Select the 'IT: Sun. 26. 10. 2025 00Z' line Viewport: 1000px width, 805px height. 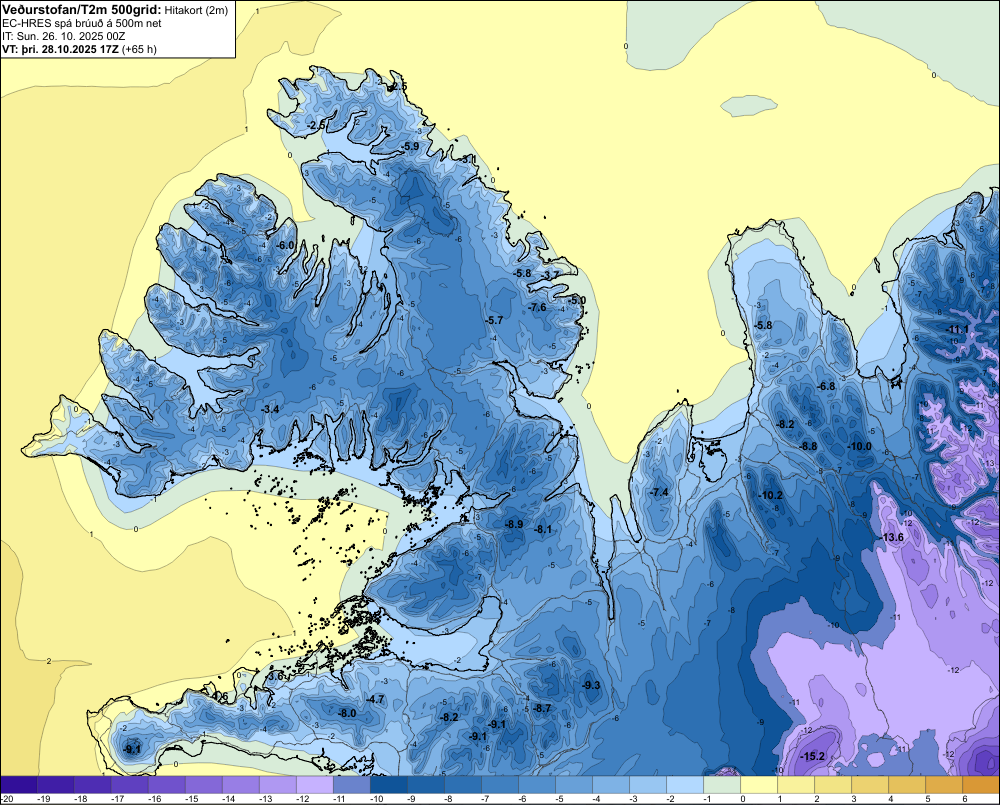[64, 36]
